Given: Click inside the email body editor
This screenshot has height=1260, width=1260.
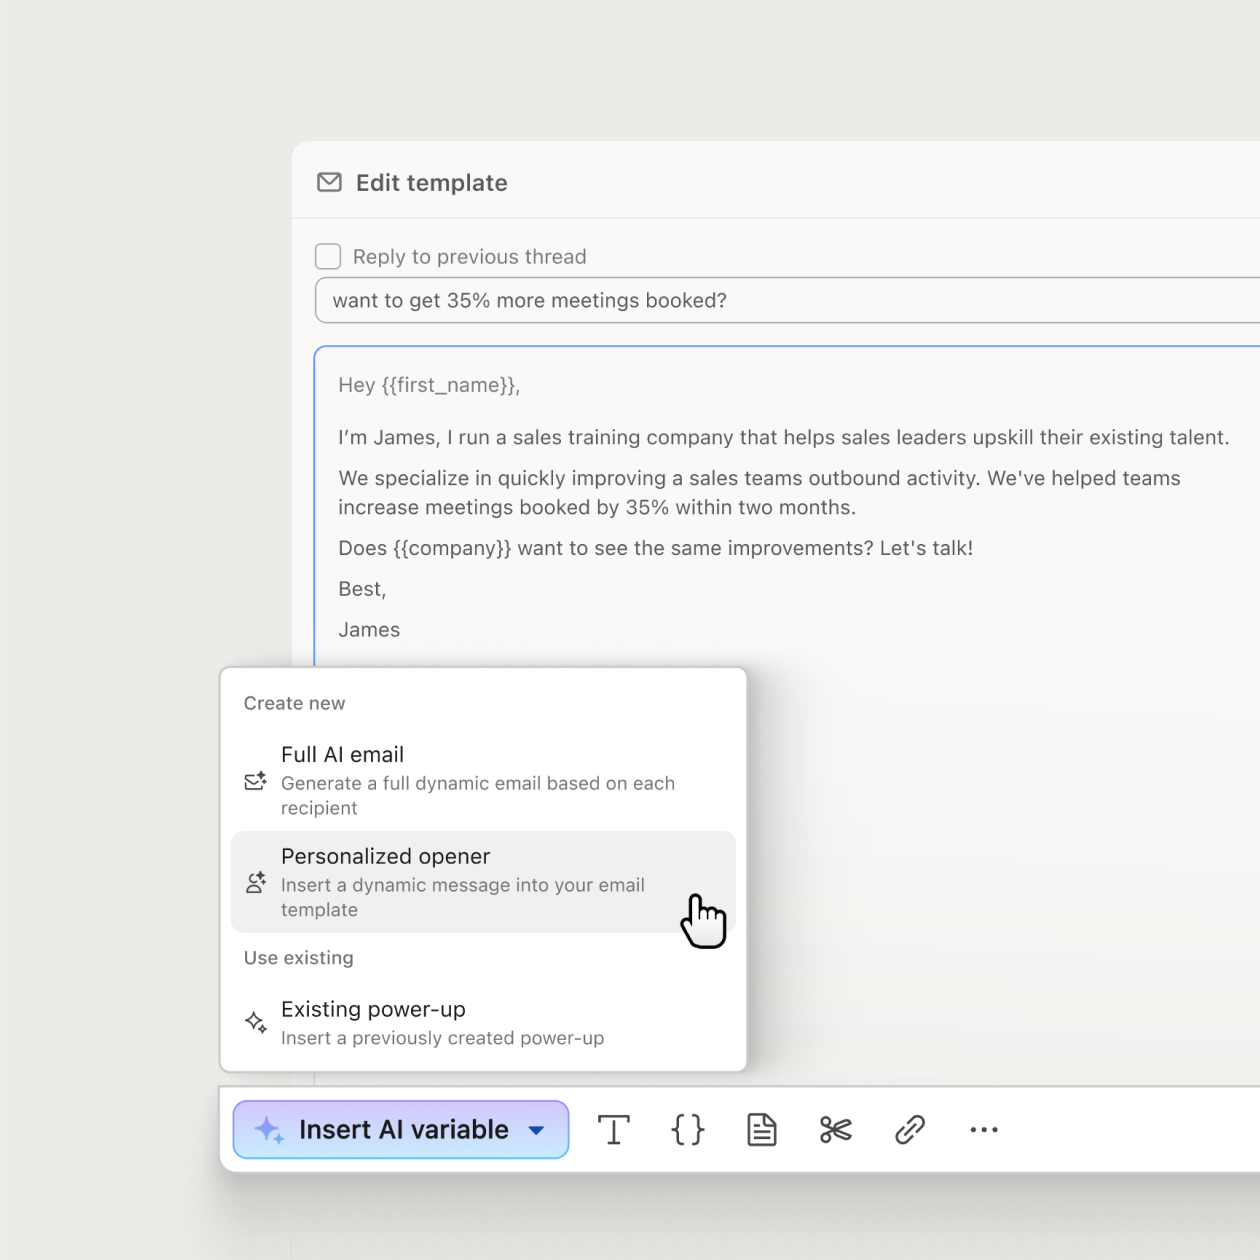Looking at the screenshot, I should (700, 500).
